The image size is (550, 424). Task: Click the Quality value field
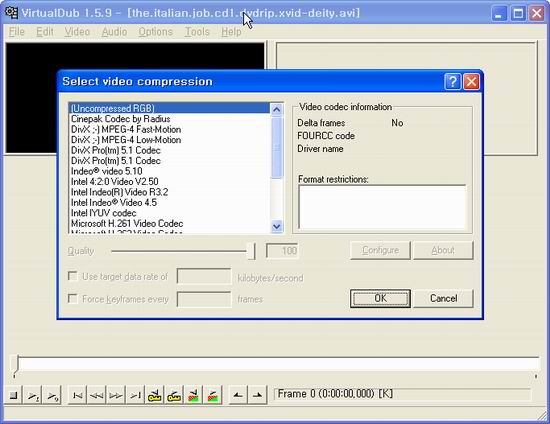pyautogui.click(x=282, y=251)
